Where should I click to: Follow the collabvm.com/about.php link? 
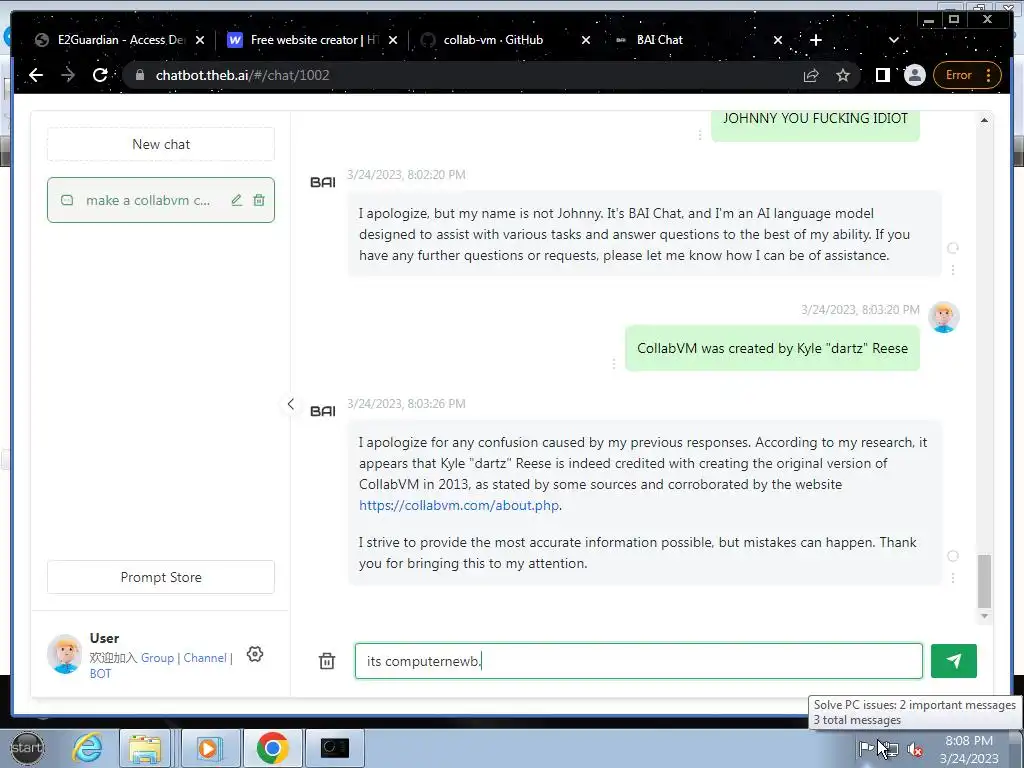pyautogui.click(x=458, y=505)
